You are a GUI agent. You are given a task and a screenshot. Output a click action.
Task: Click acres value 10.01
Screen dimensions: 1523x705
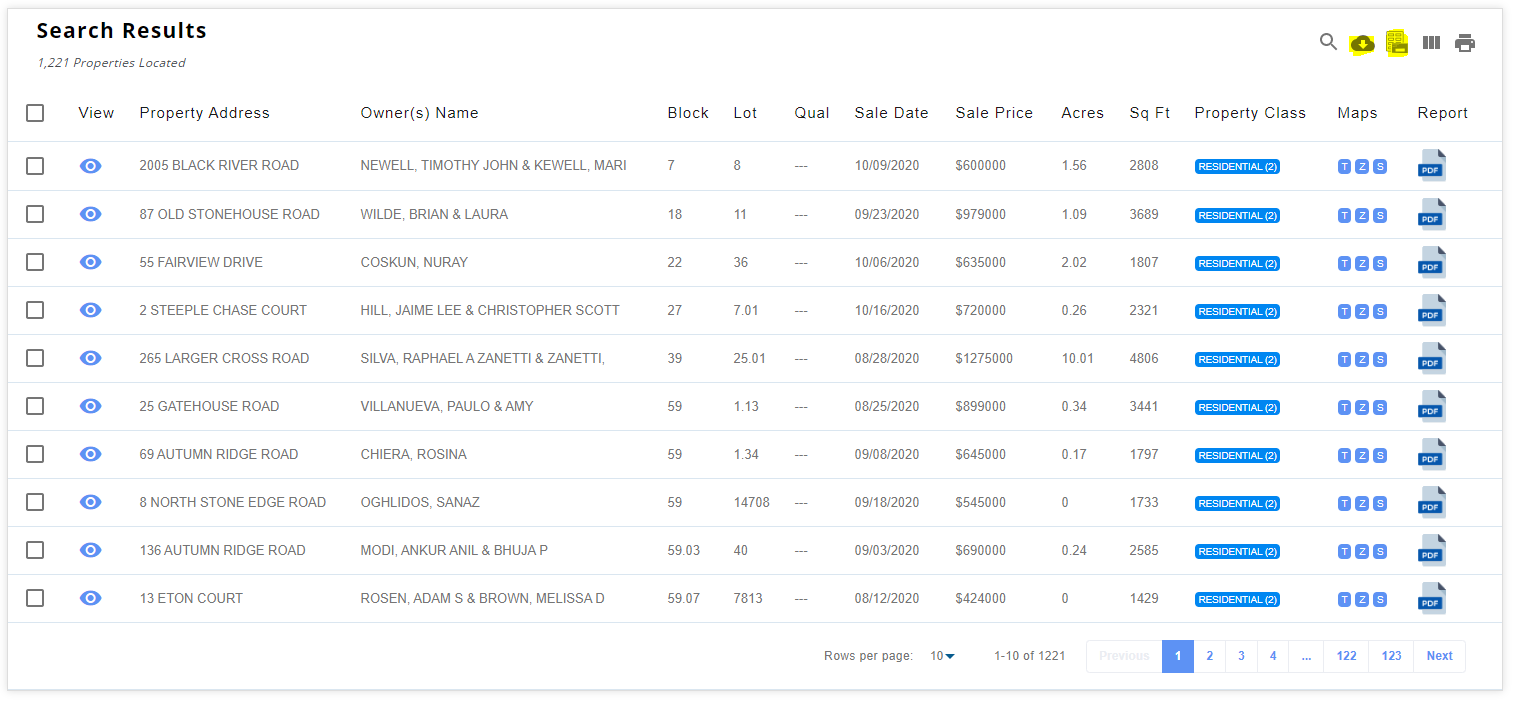click(x=1078, y=358)
